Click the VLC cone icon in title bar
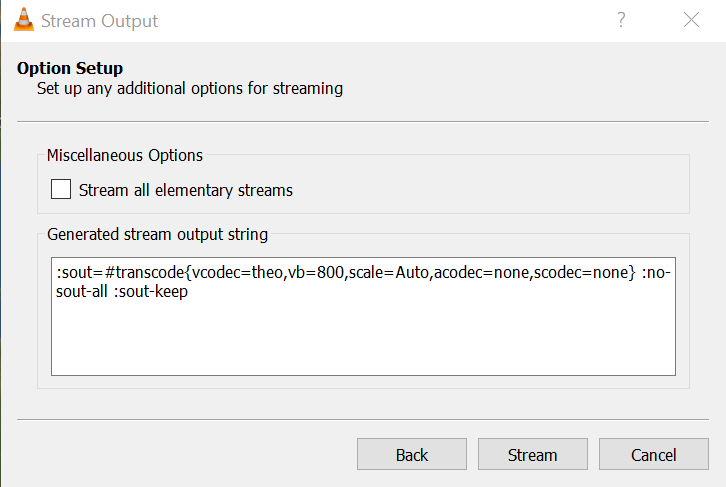 point(23,20)
